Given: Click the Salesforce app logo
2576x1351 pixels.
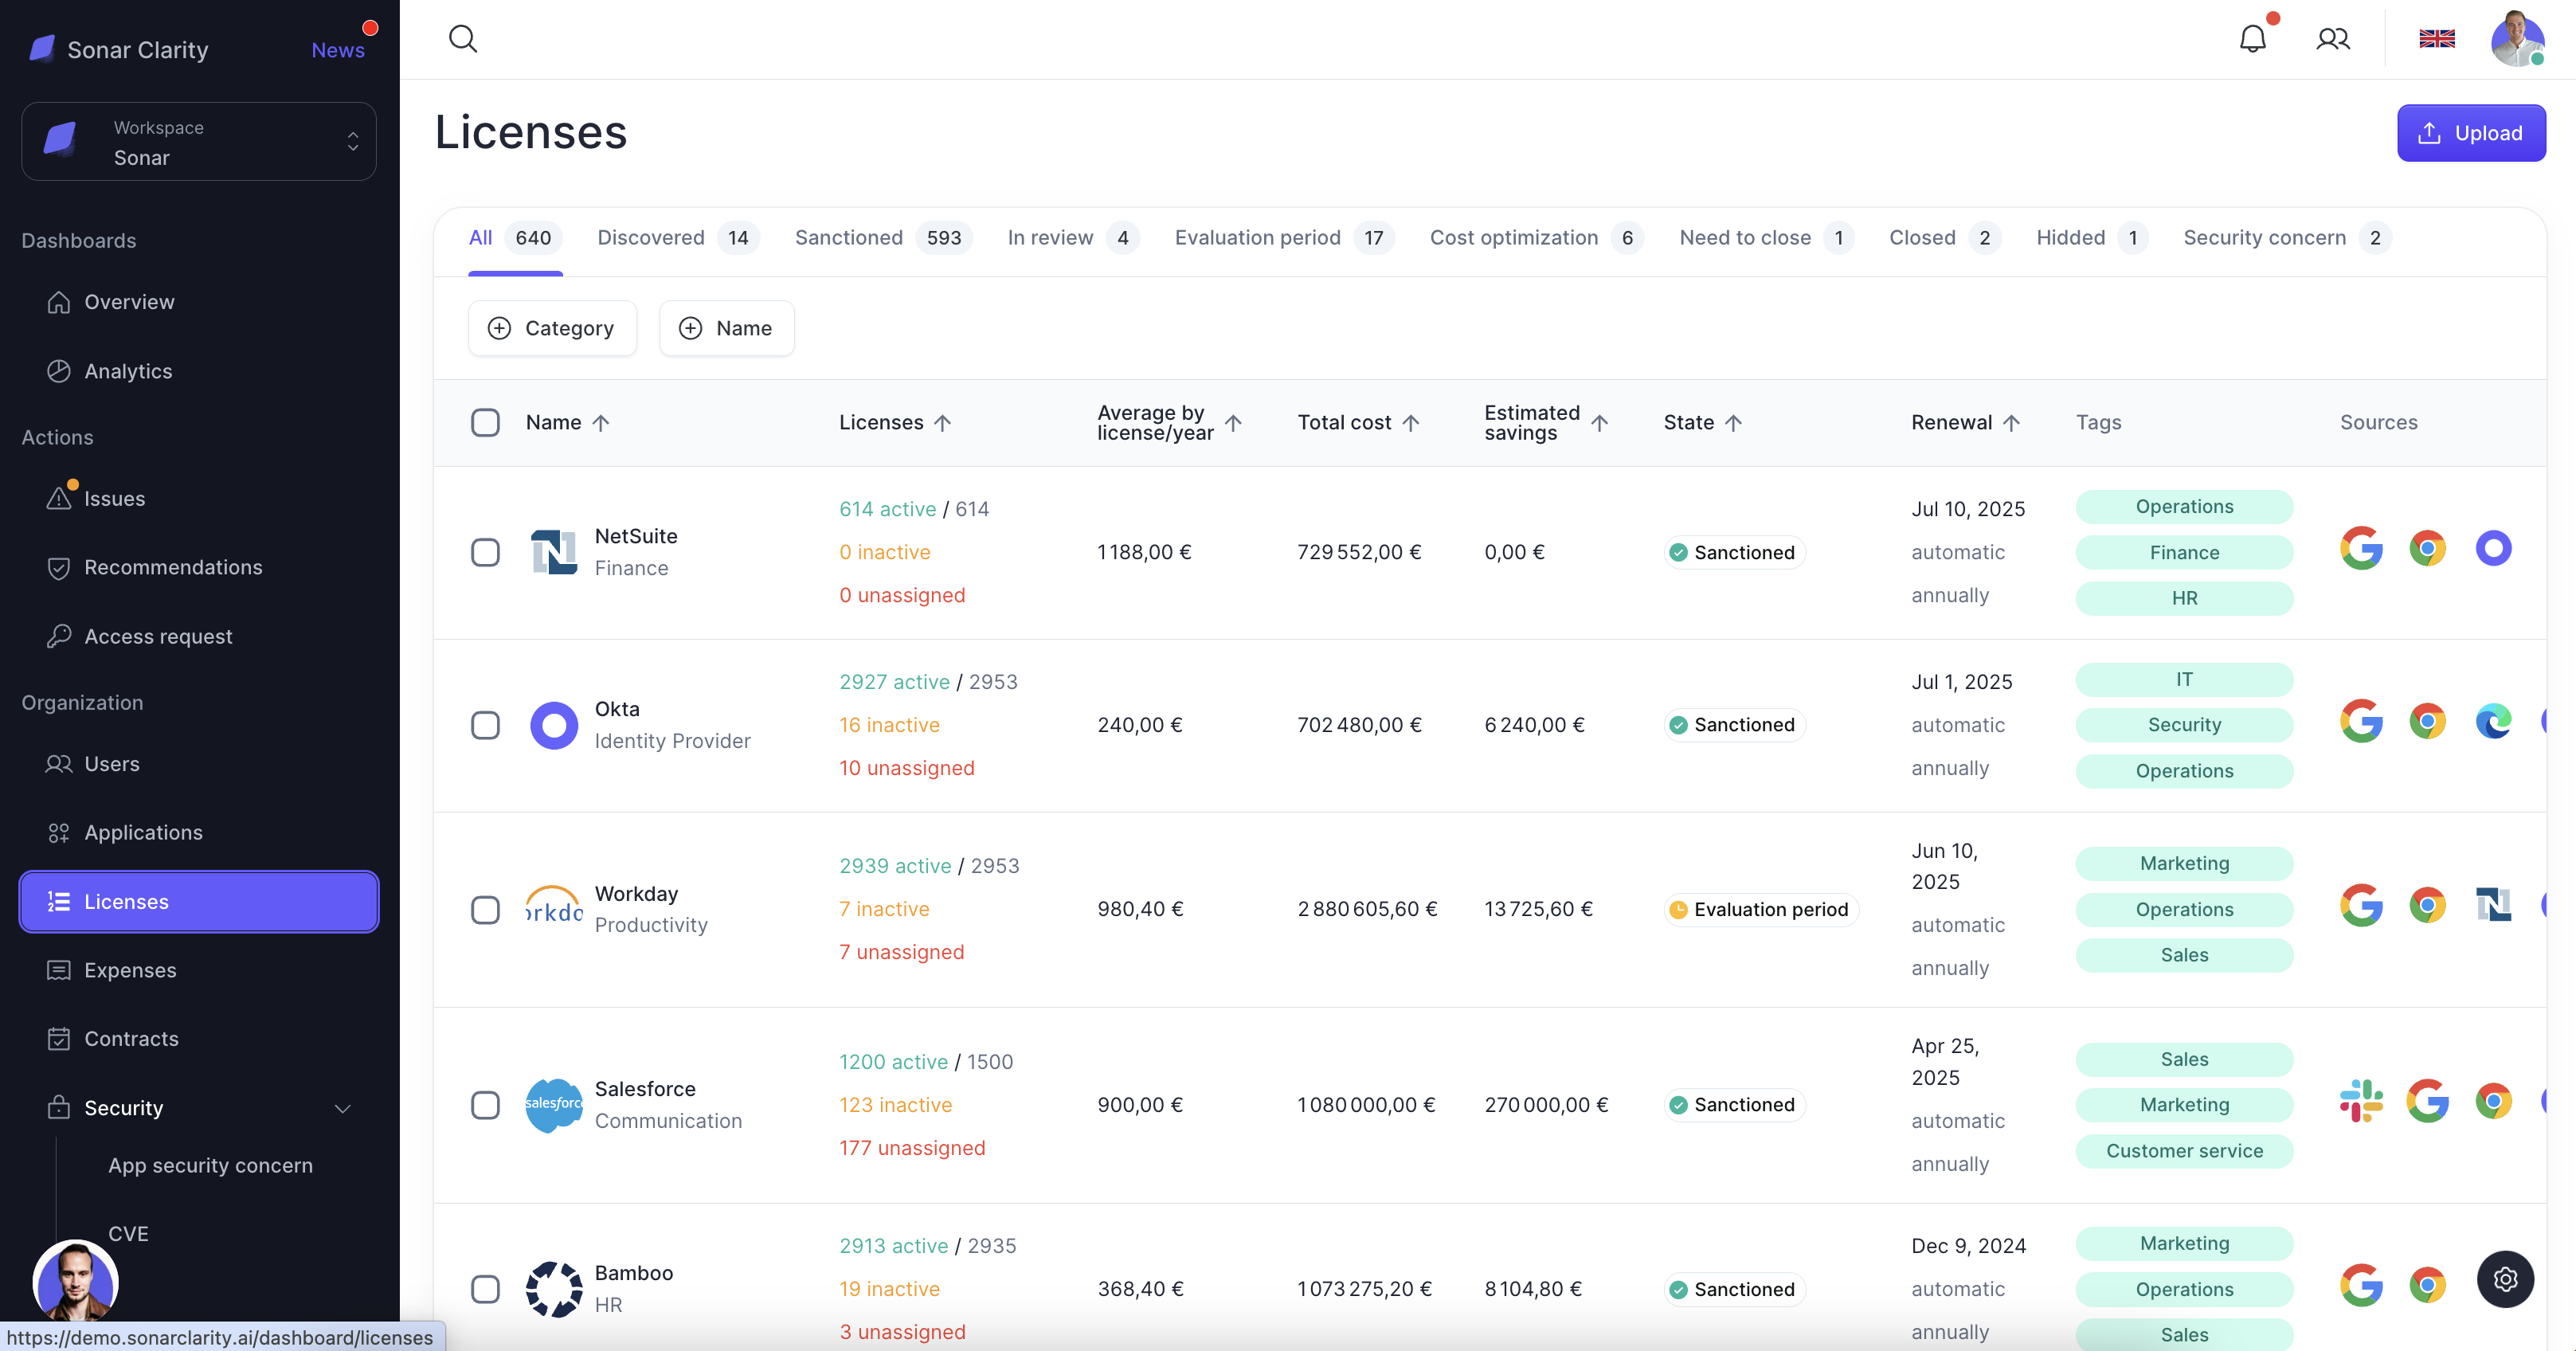Looking at the screenshot, I should (x=553, y=1105).
